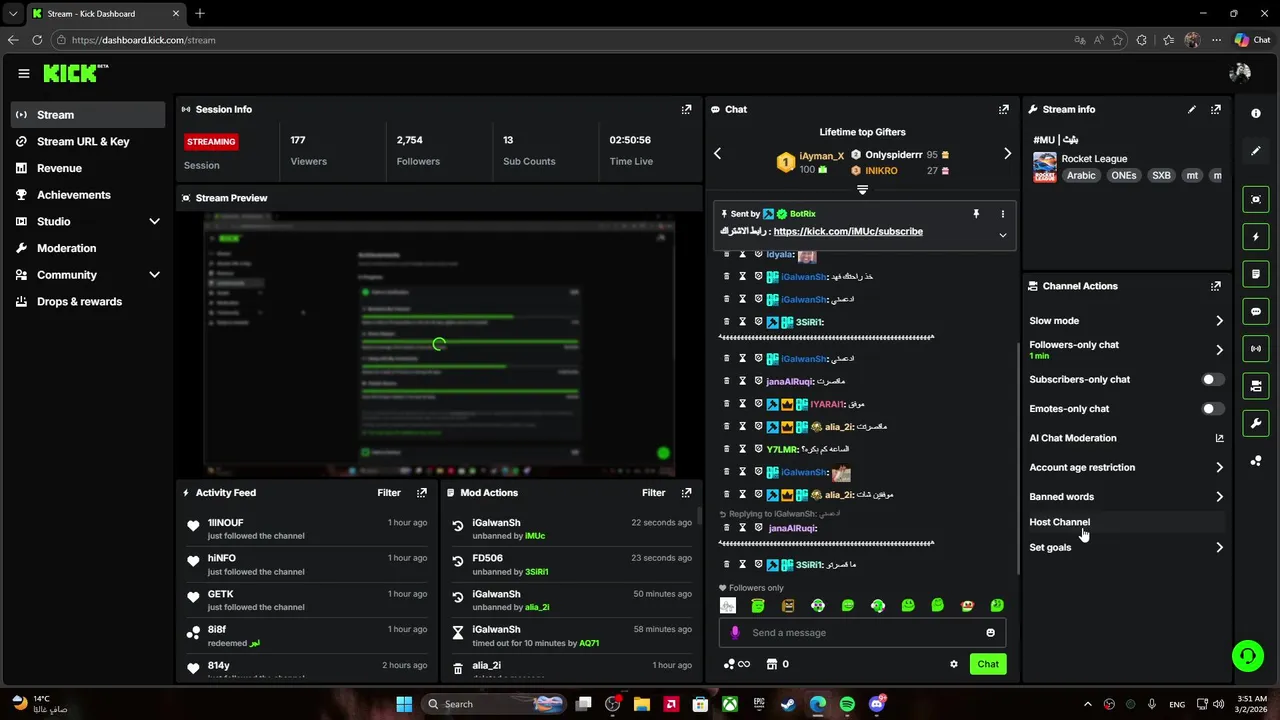Open Mod Actions Filter

click(x=653, y=493)
